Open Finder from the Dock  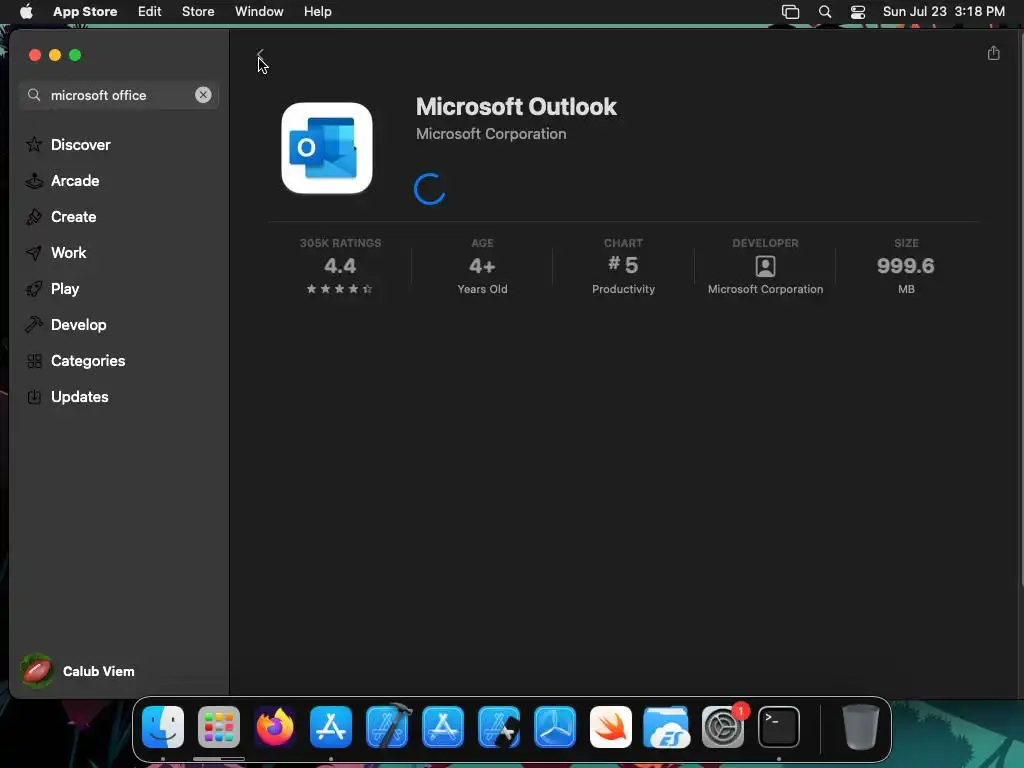pyautogui.click(x=163, y=727)
